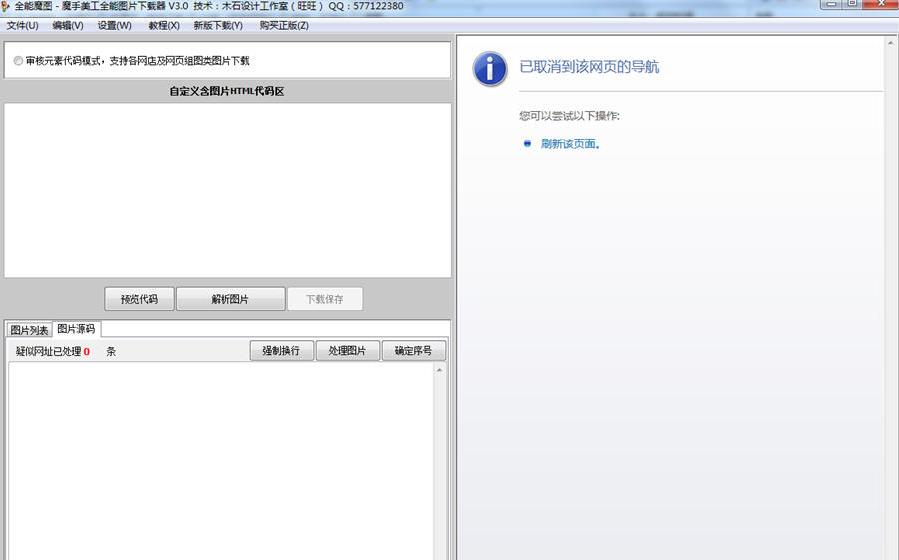Click the app icon in the title bar
The image size is (899, 560).
5,6
